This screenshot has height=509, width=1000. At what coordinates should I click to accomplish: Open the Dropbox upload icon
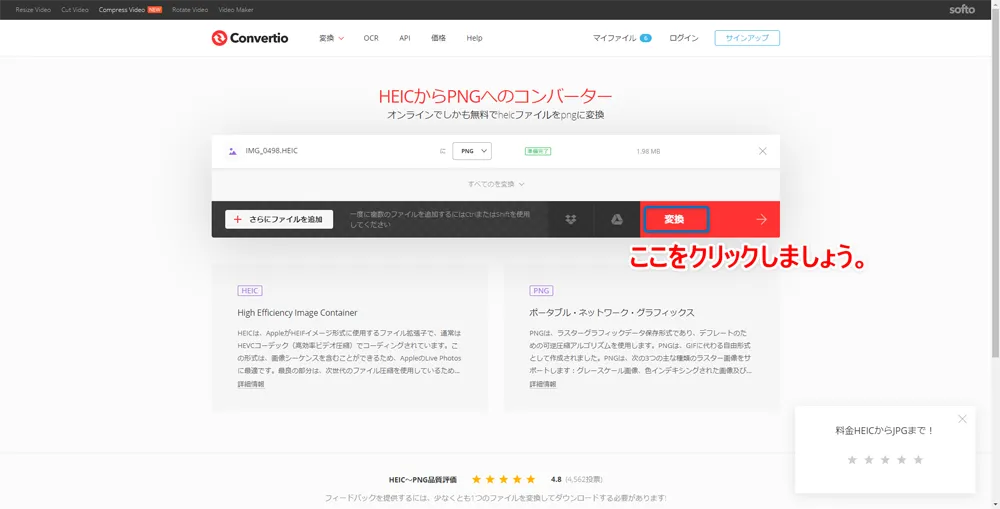click(571, 219)
